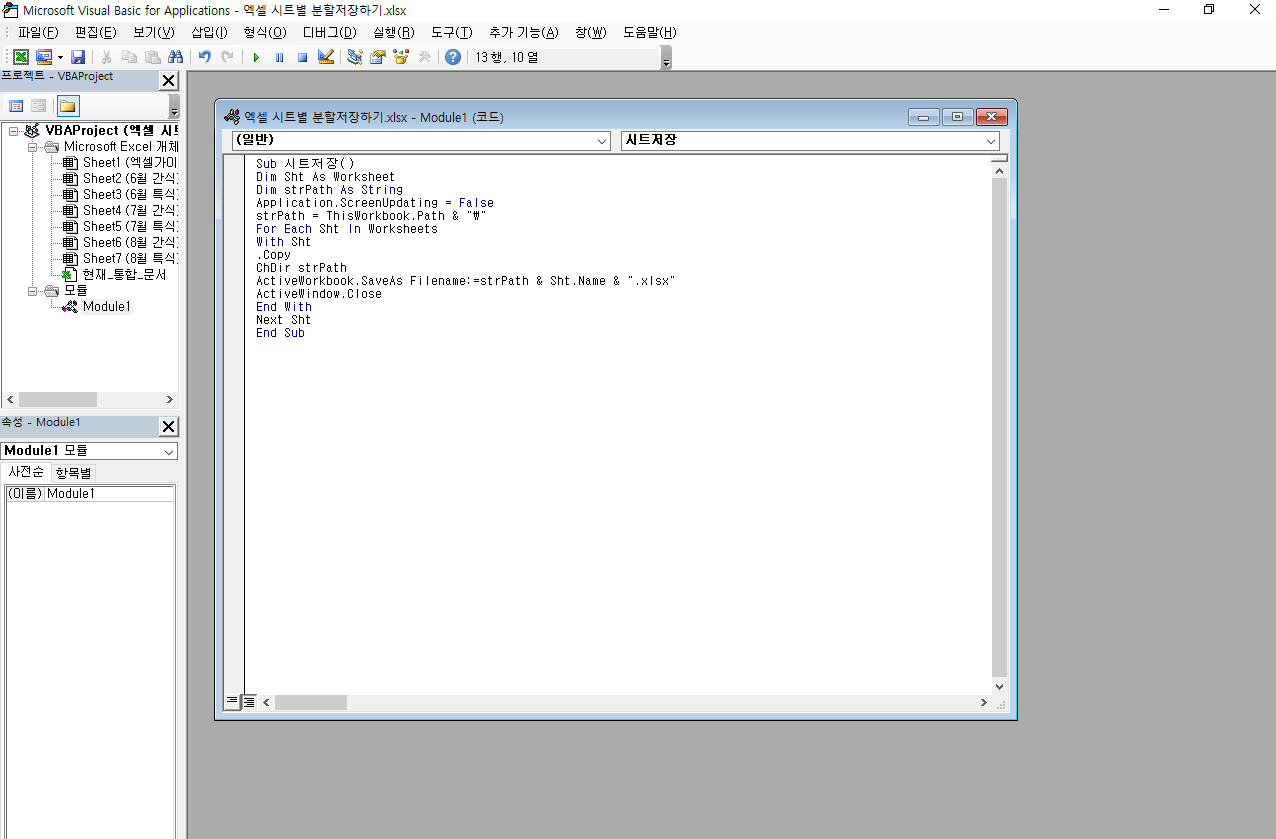Click the Redo arrow icon
This screenshot has height=839, width=1276.
(x=227, y=57)
